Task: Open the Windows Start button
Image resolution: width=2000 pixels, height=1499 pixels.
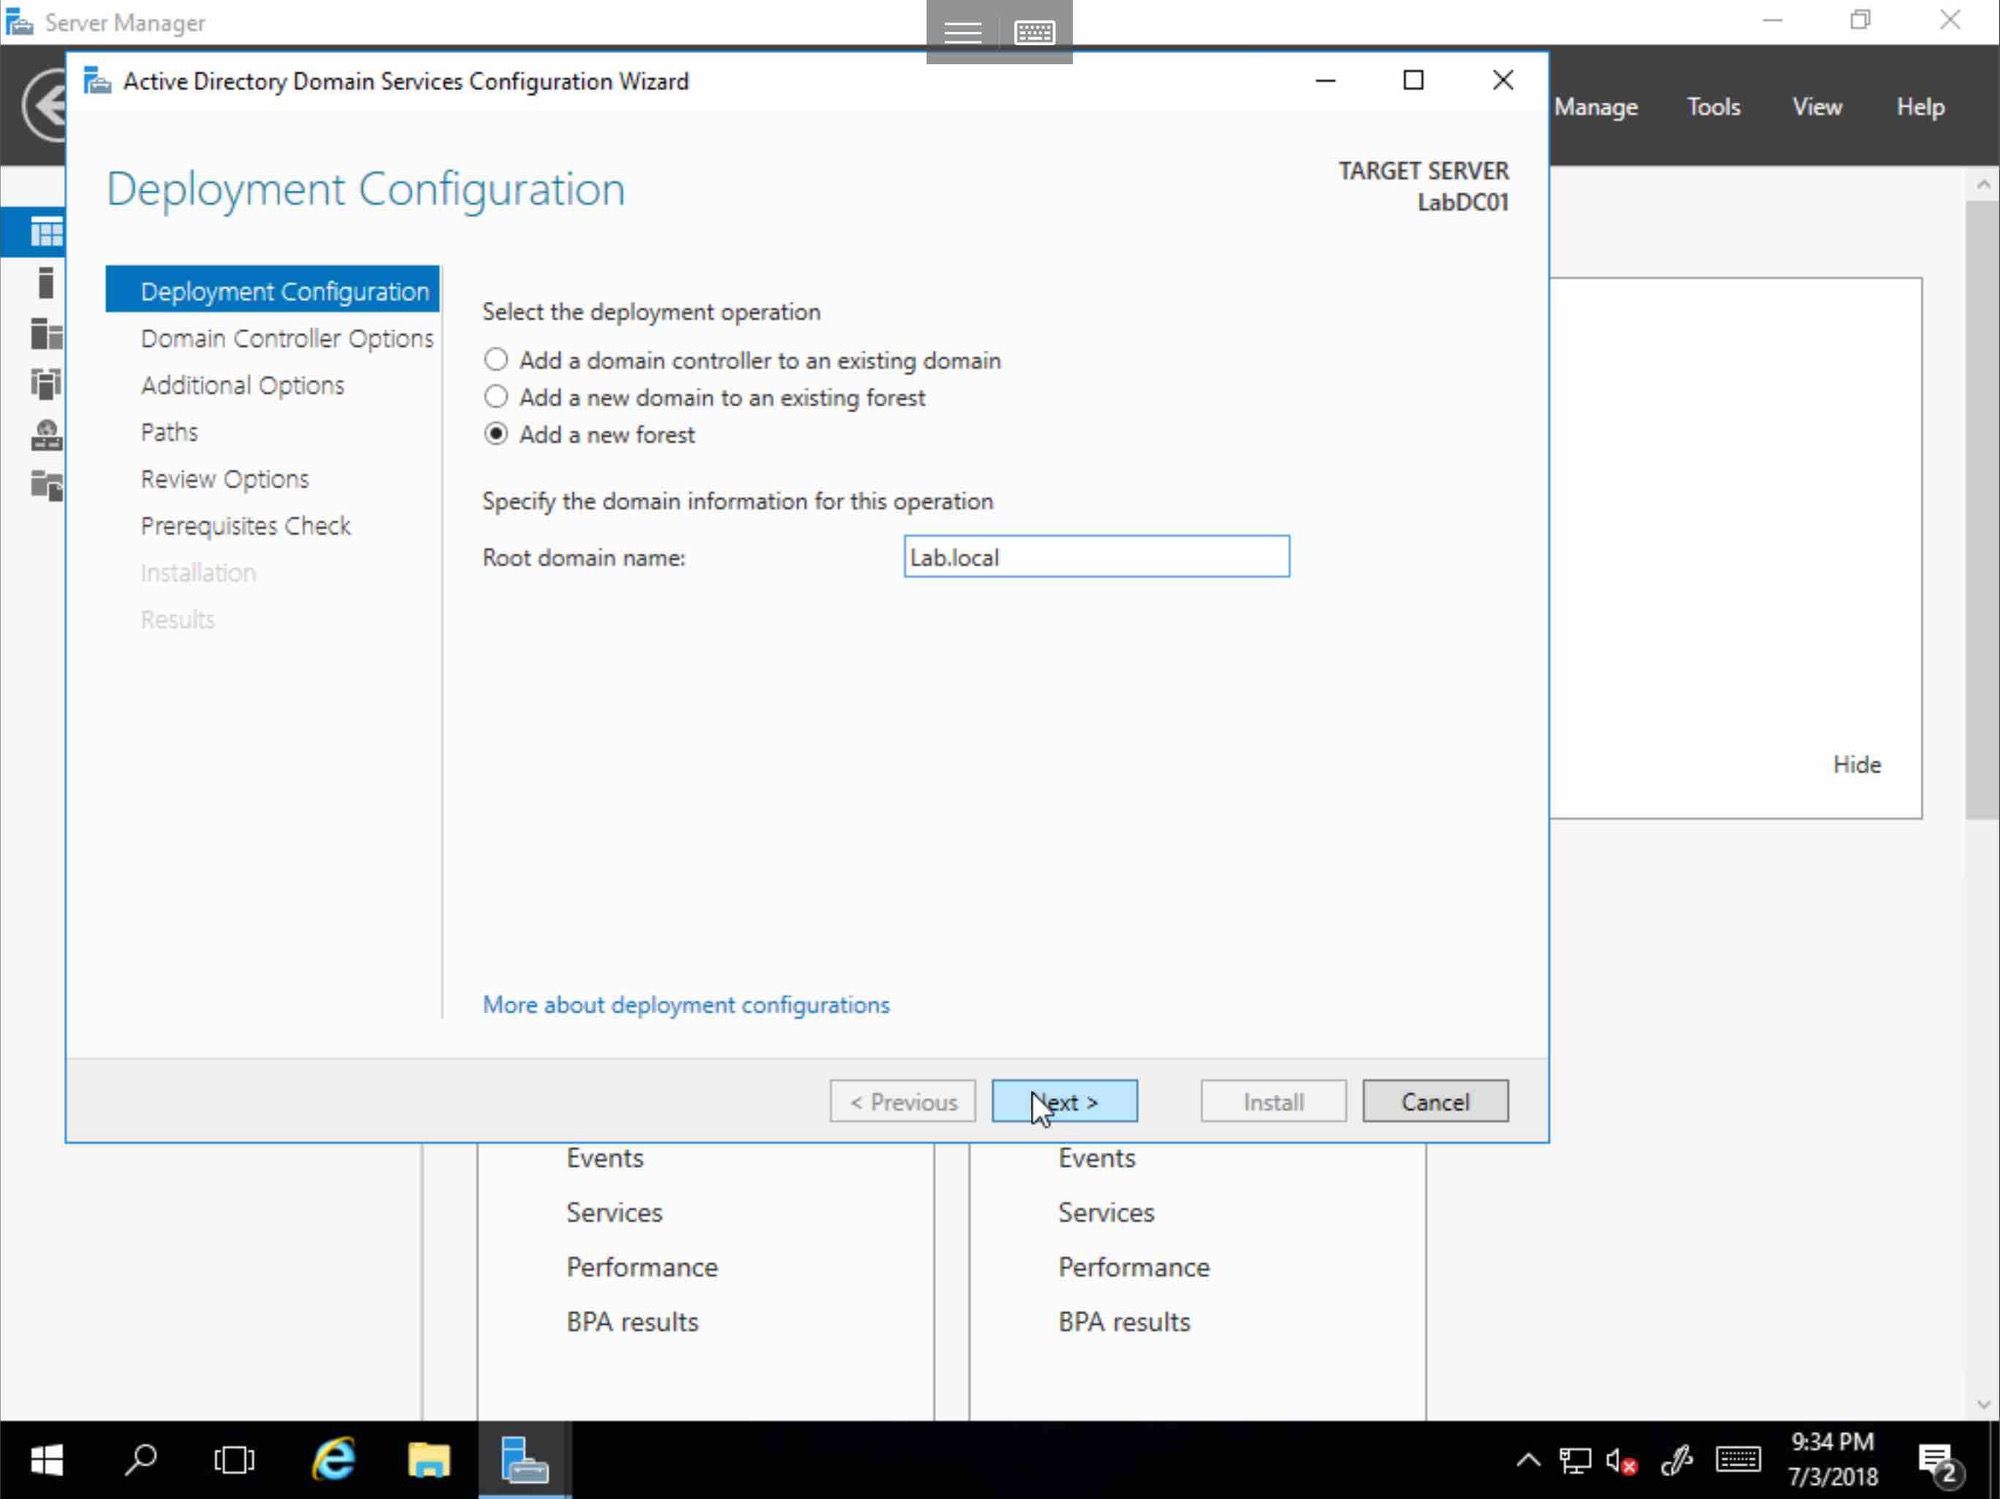Action: [46, 1460]
